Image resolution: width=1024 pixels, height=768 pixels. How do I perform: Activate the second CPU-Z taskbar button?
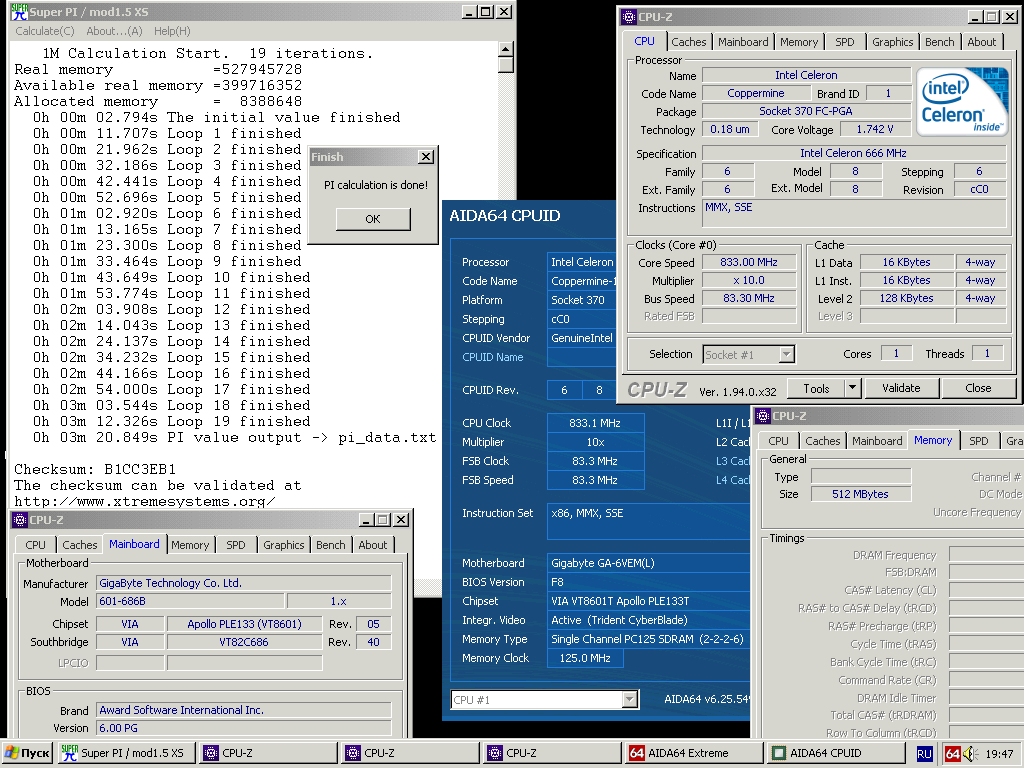[410, 753]
